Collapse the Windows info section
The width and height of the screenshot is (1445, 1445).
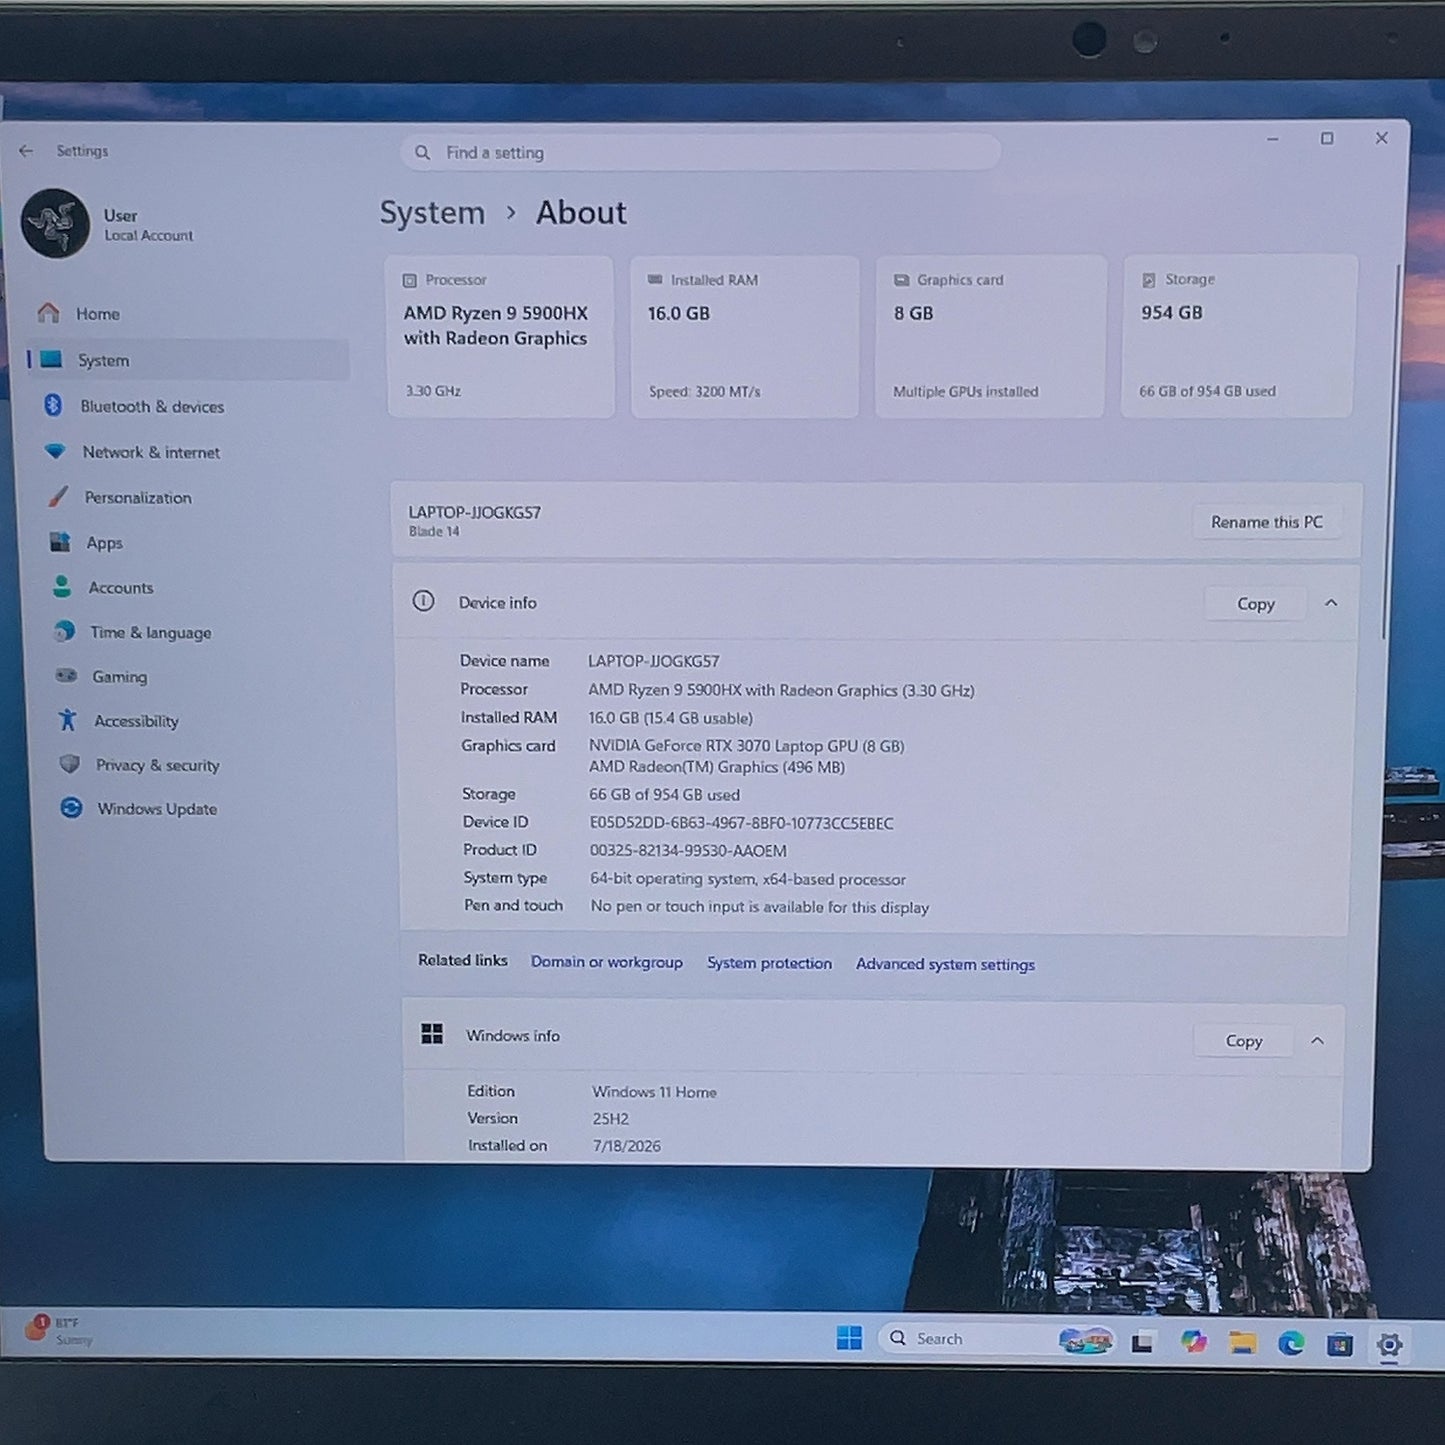[x=1318, y=1041]
